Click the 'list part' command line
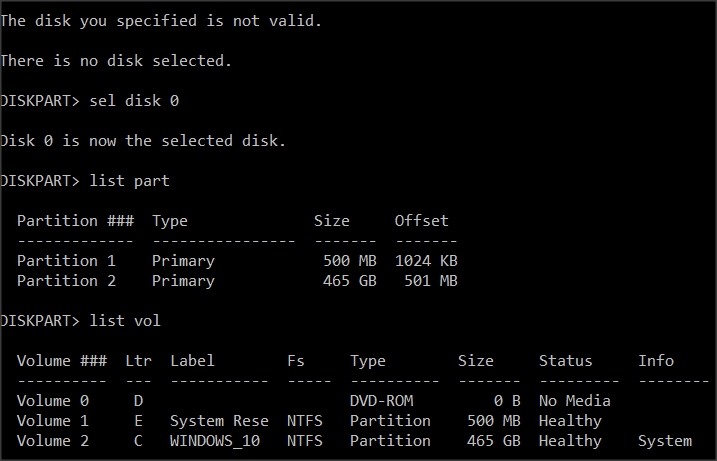 (x=129, y=181)
